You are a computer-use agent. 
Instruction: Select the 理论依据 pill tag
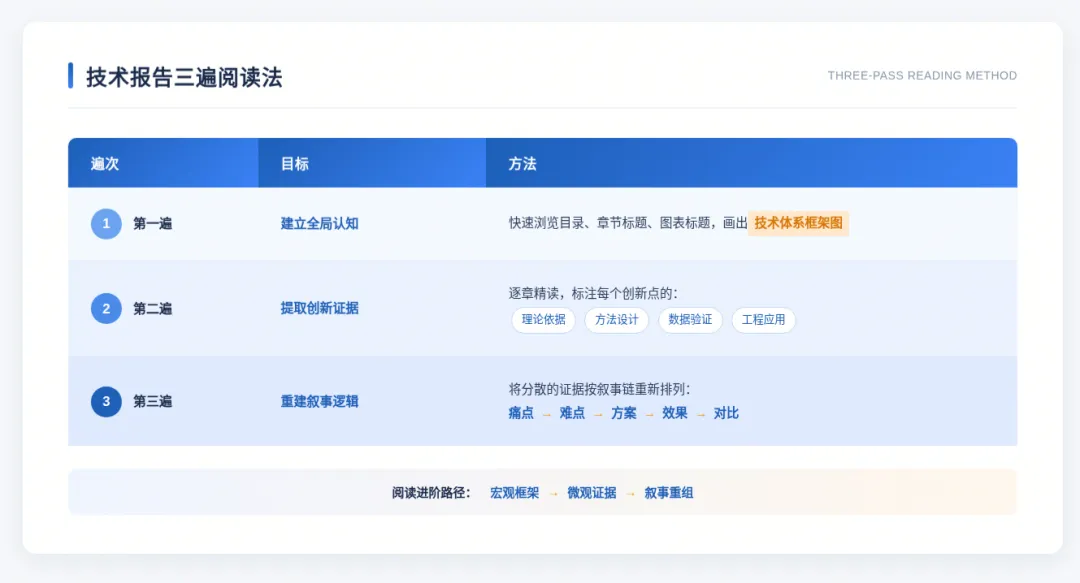[543, 320]
